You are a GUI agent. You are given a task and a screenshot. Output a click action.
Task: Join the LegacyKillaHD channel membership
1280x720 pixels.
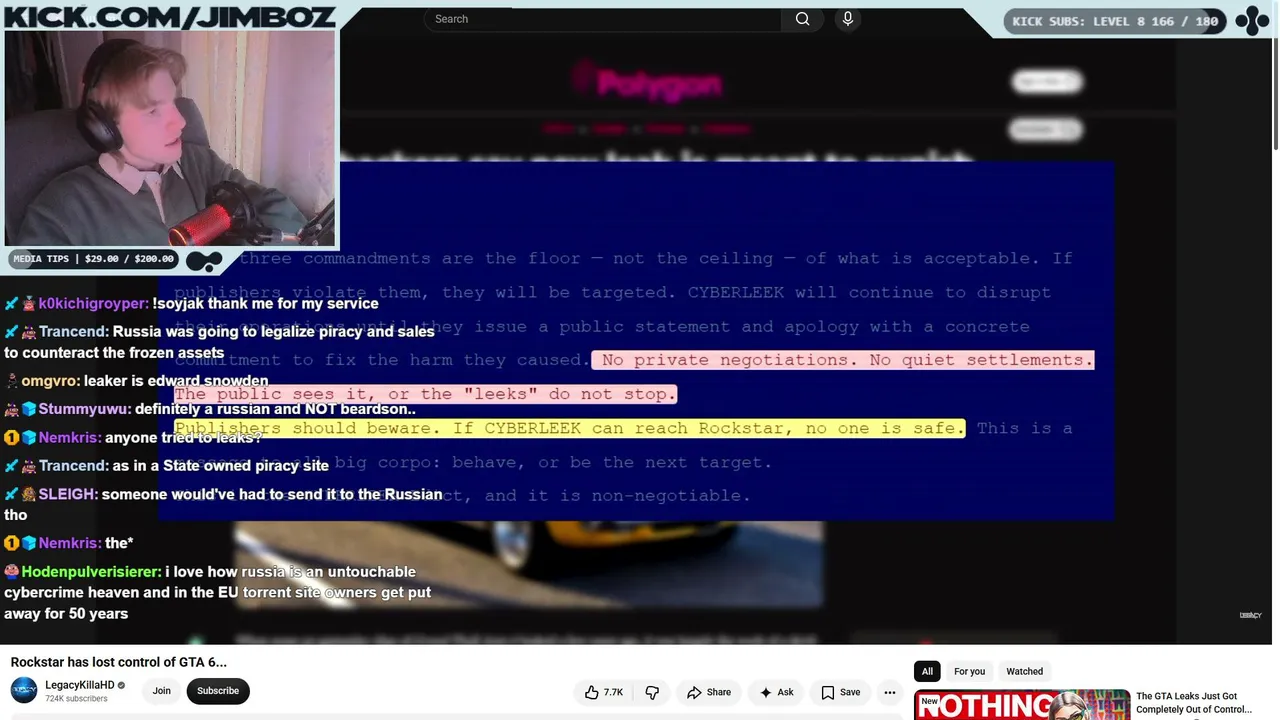point(162,691)
